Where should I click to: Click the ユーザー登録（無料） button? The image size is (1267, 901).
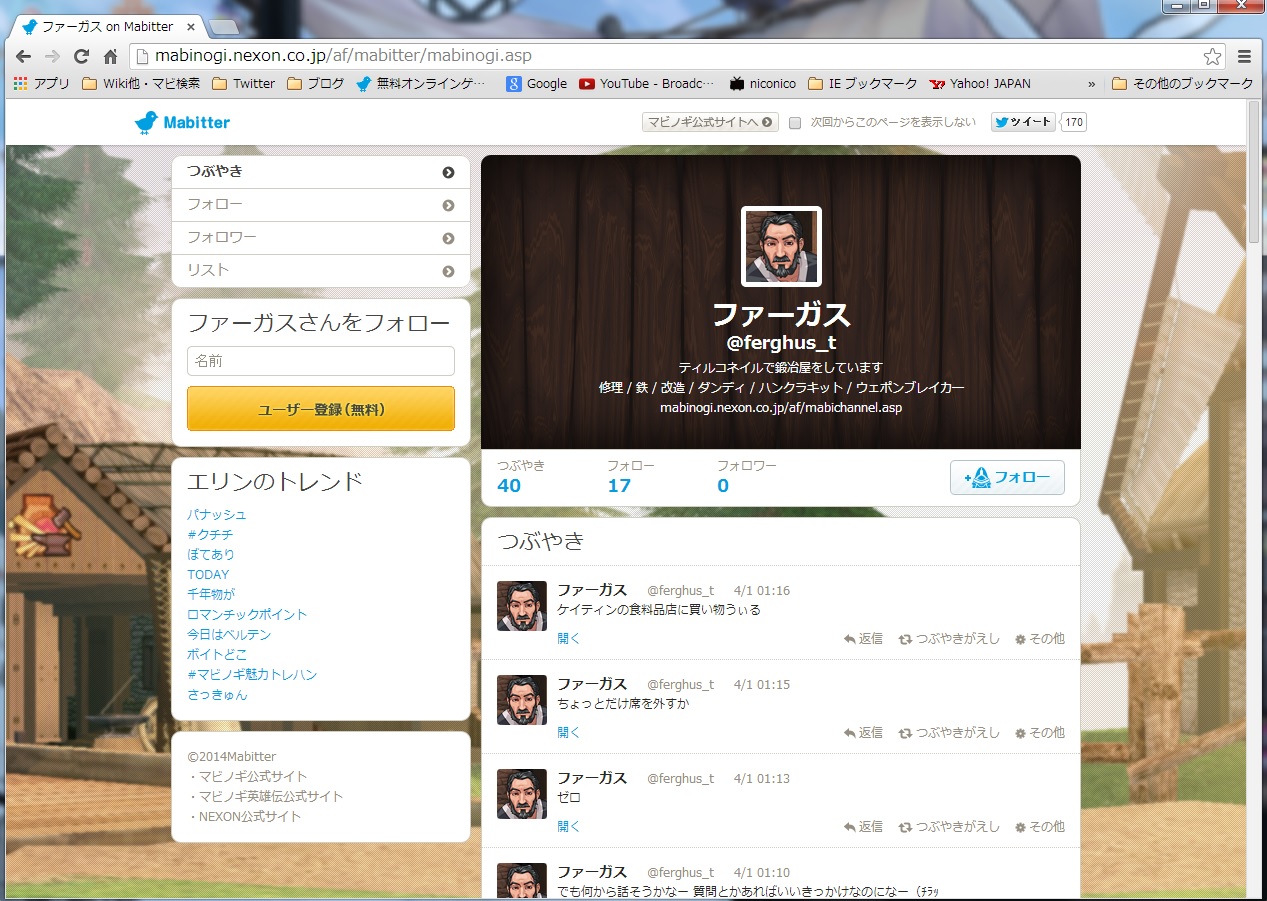pyautogui.click(x=321, y=409)
